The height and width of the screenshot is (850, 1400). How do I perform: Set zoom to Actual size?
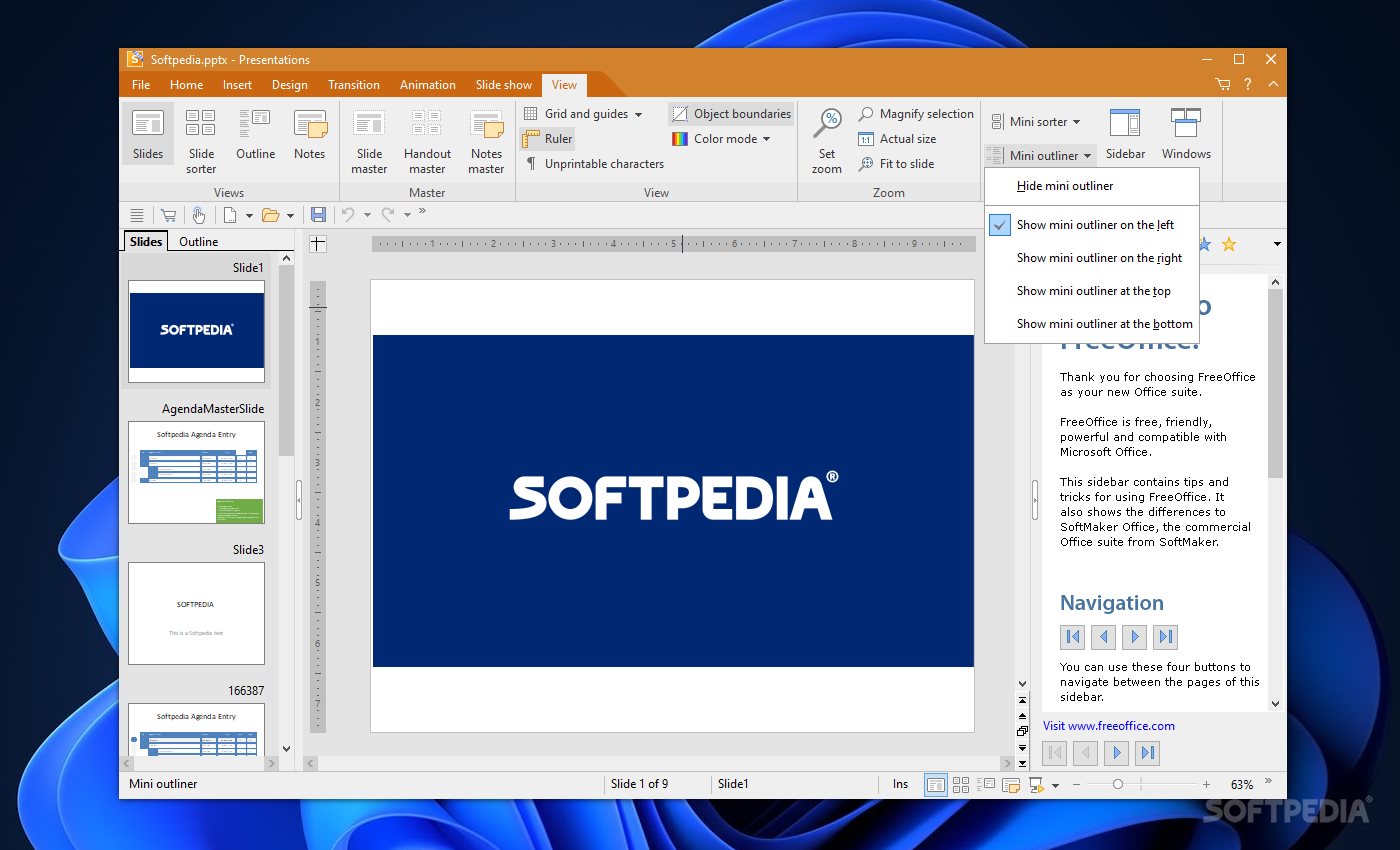tap(897, 139)
